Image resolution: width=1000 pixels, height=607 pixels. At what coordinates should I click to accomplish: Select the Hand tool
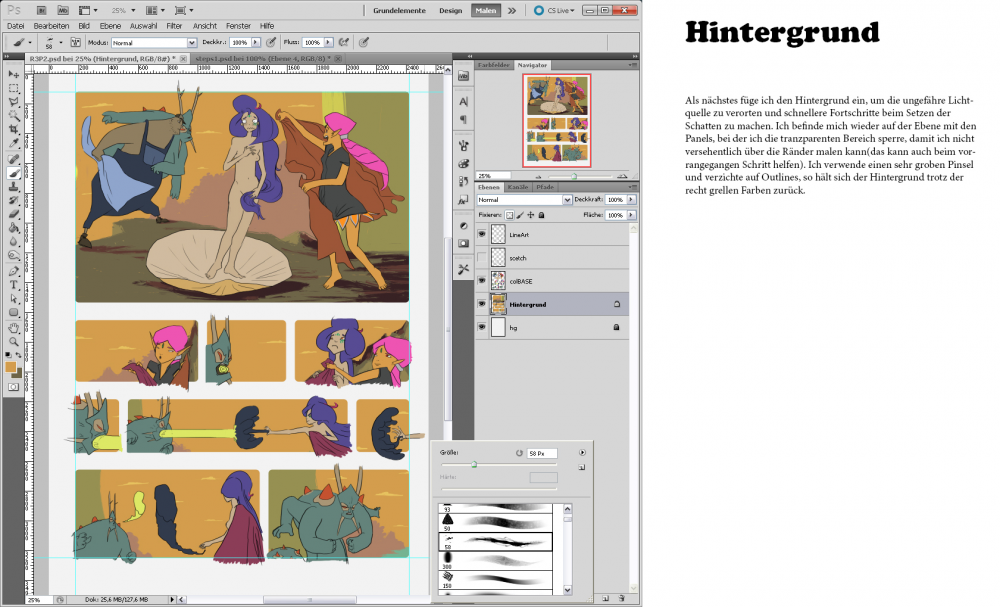point(13,328)
